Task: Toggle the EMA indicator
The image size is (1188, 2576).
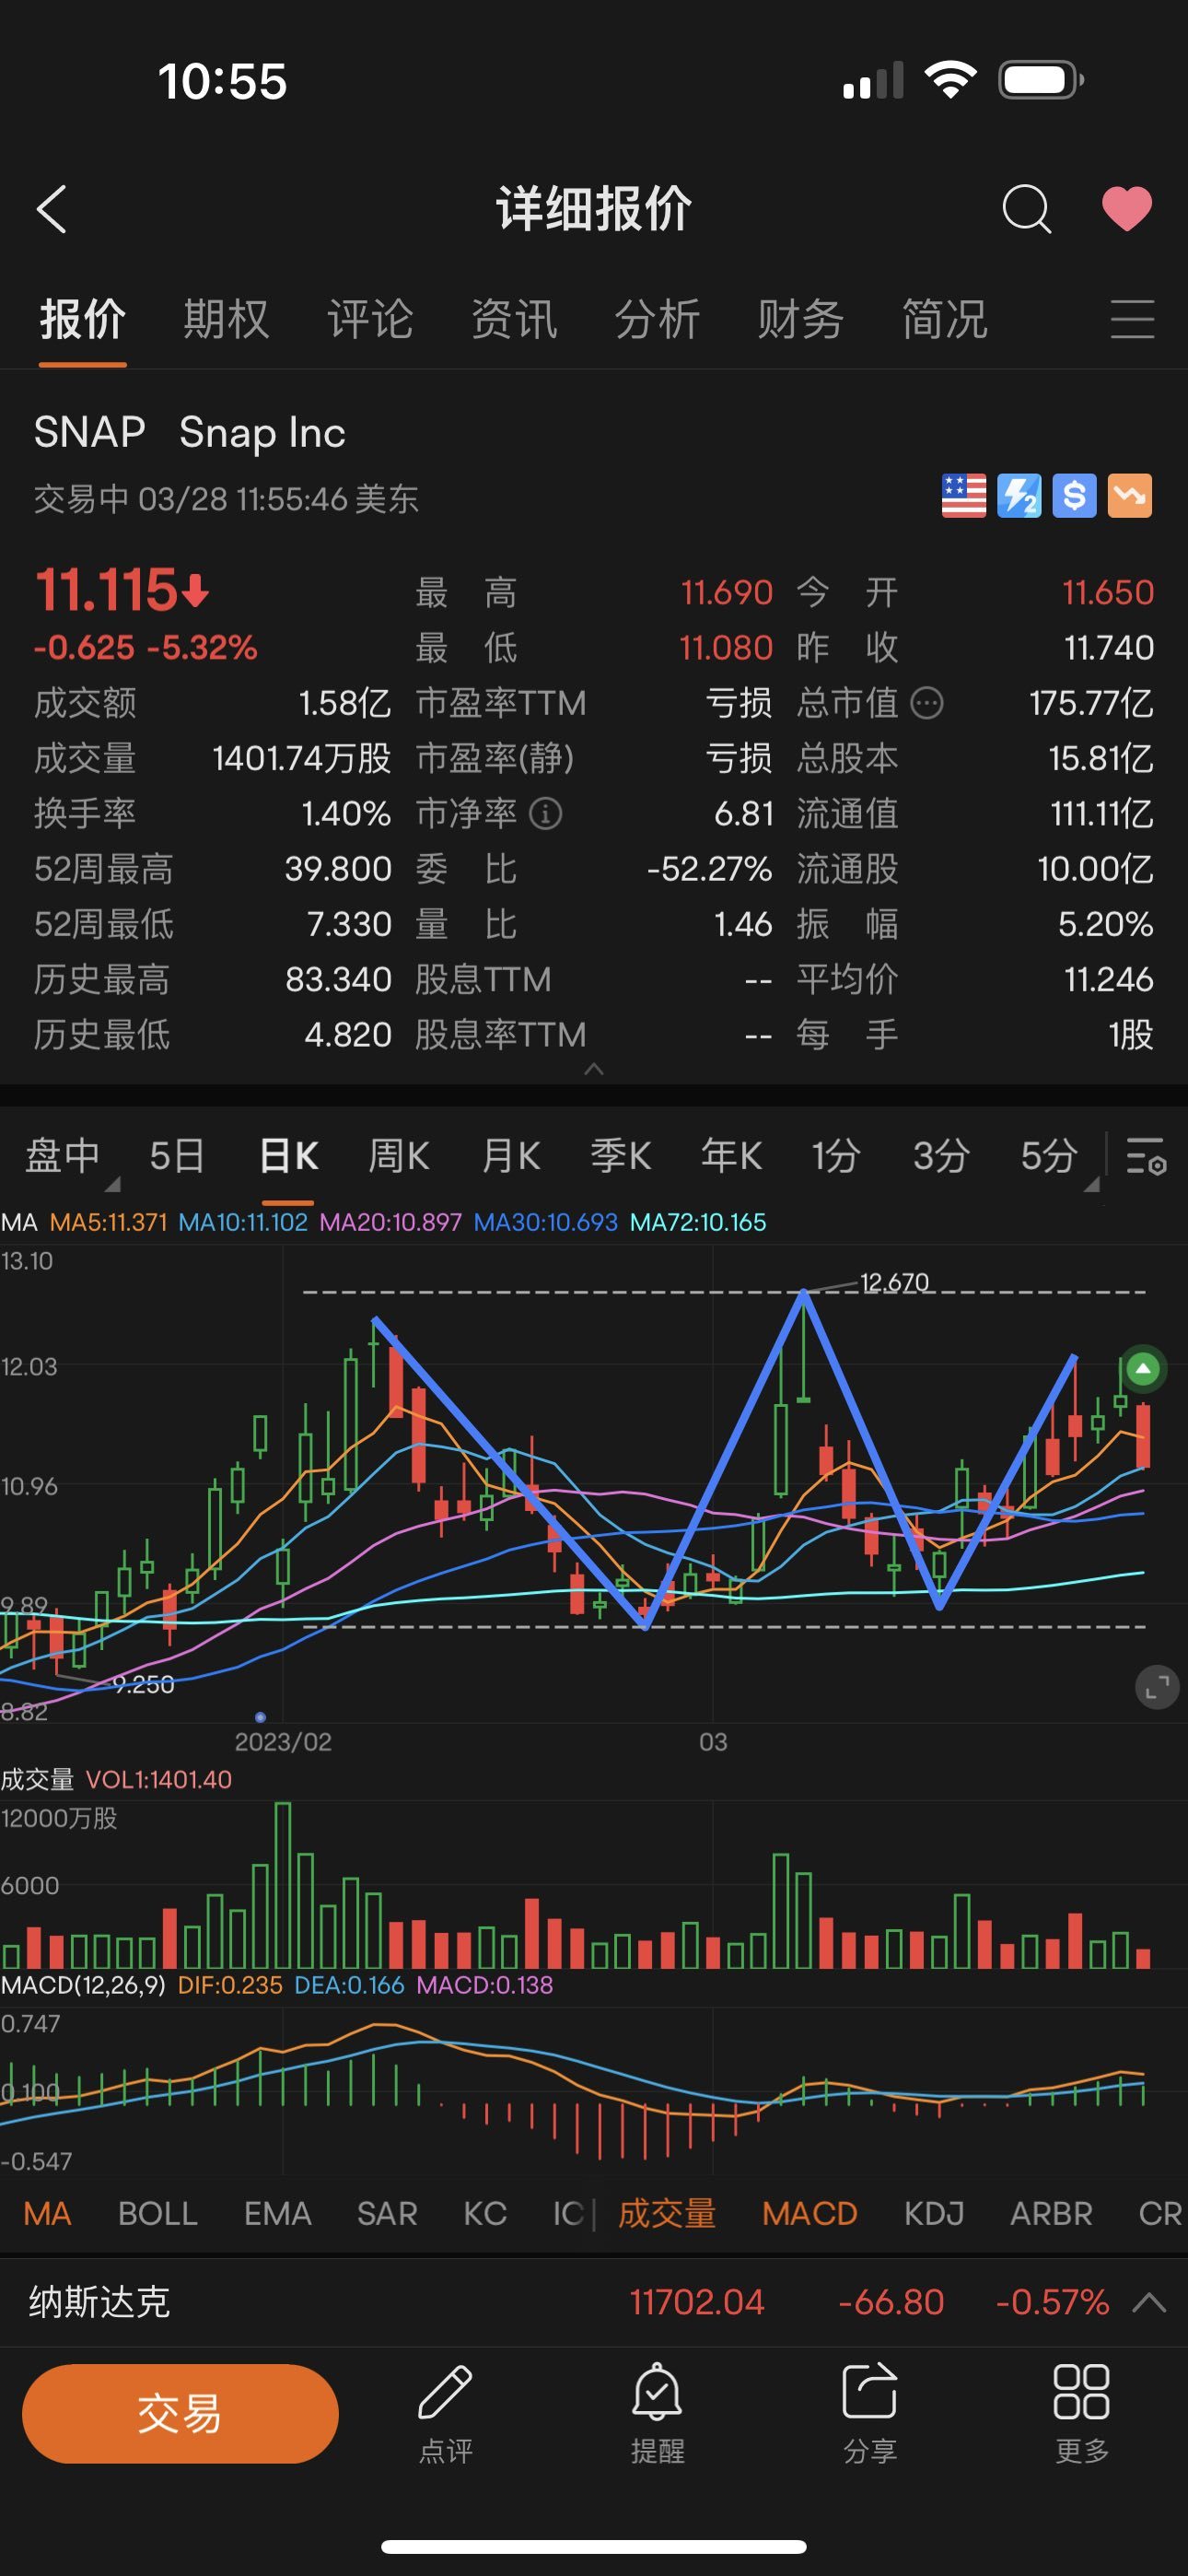Action: pyautogui.click(x=278, y=2214)
